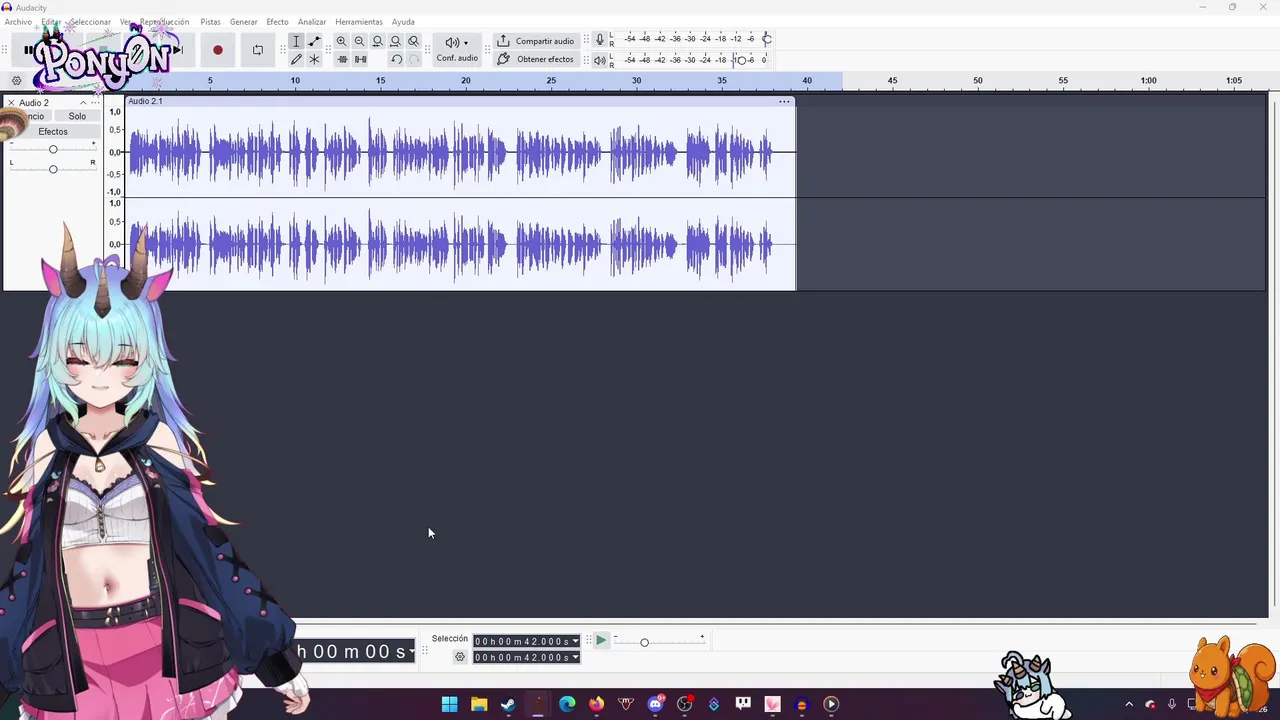Open Microsoft Edge from the taskbar
The image size is (1280, 720).
click(567, 704)
